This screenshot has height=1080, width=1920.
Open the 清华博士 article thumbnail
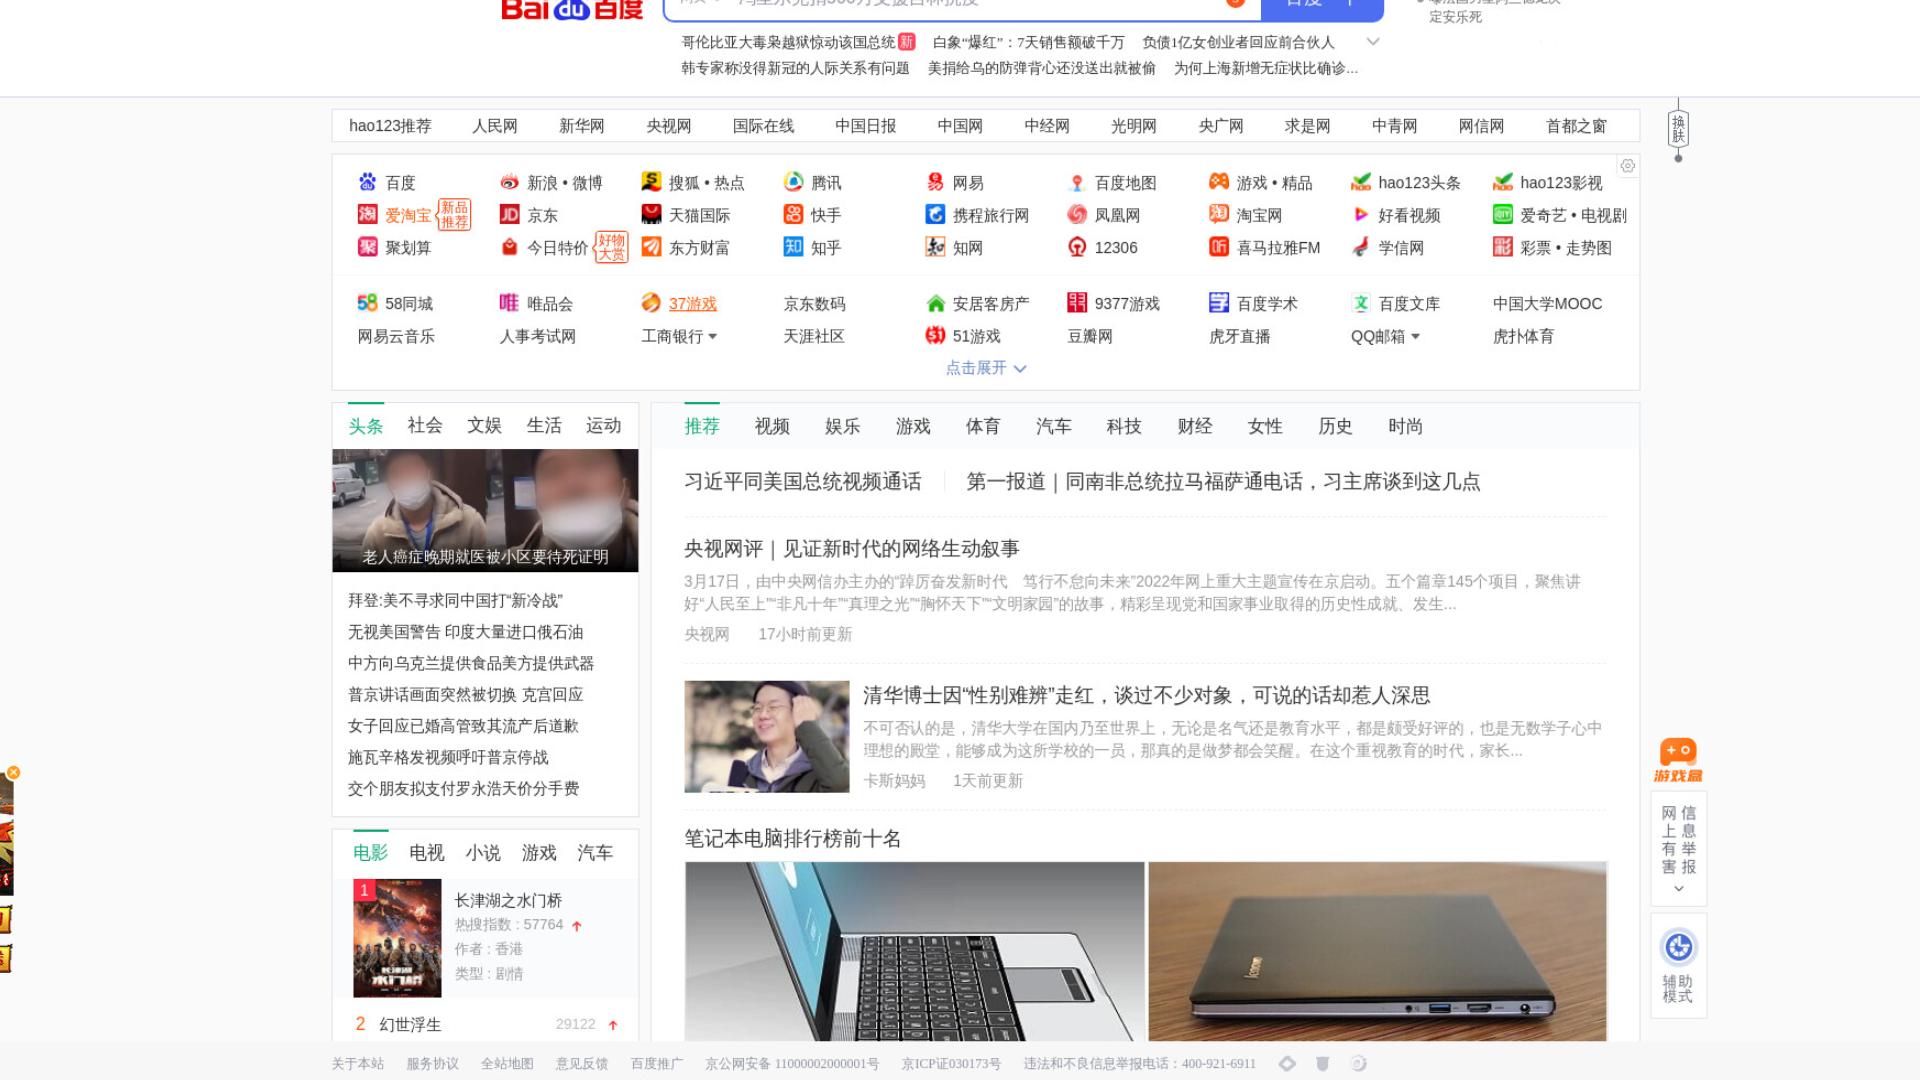(x=767, y=736)
